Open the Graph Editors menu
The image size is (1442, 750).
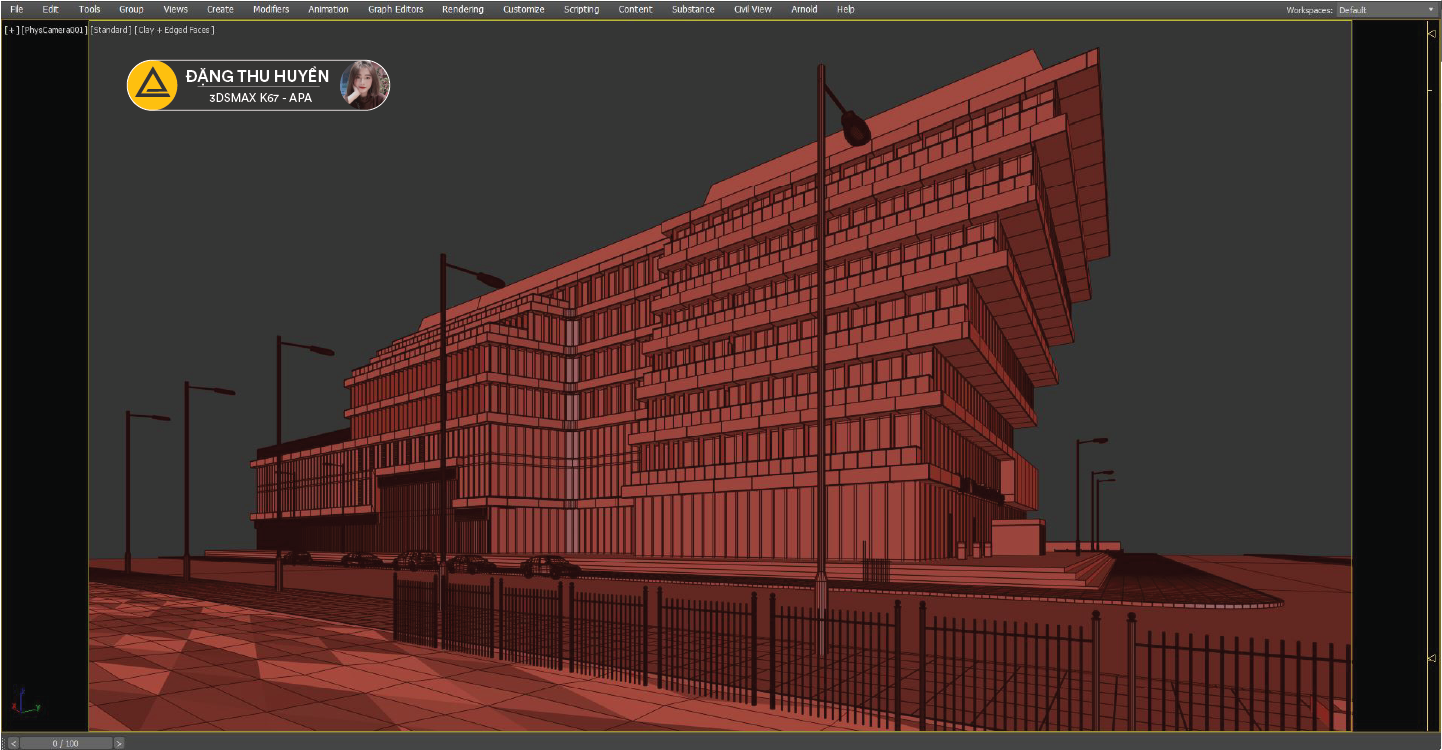(395, 10)
